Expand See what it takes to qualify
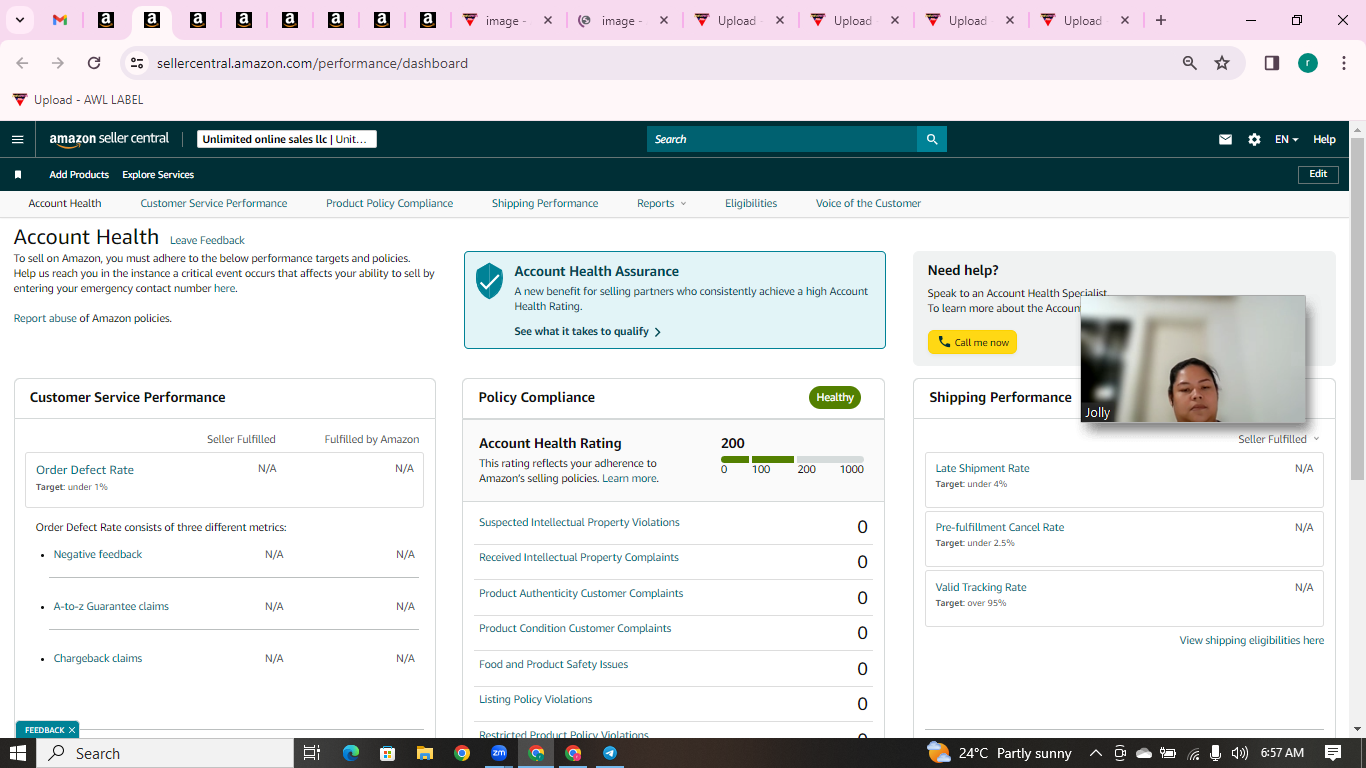Image resolution: width=1366 pixels, height=768 pixels. click(x=588, y=331)
